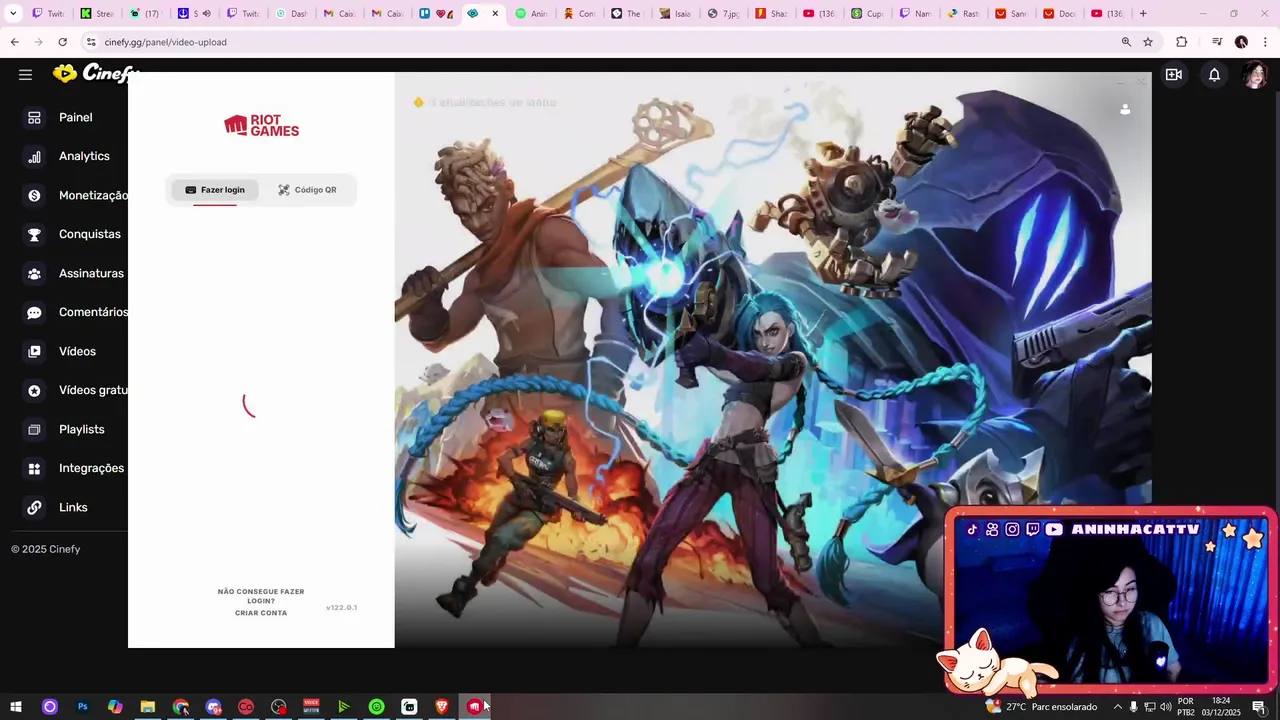This screenshot has height=720, width=1280.
Task: Open Photoshop from the taskbar
Action: [x=82, y=707]
